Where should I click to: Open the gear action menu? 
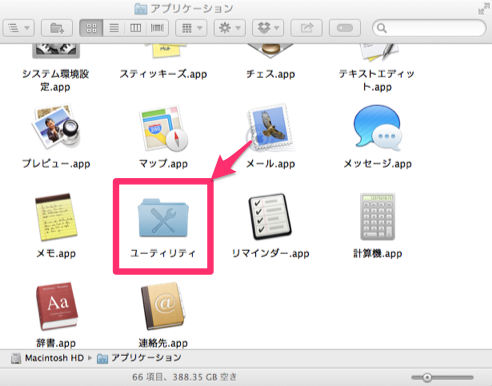tap(230, 28)
